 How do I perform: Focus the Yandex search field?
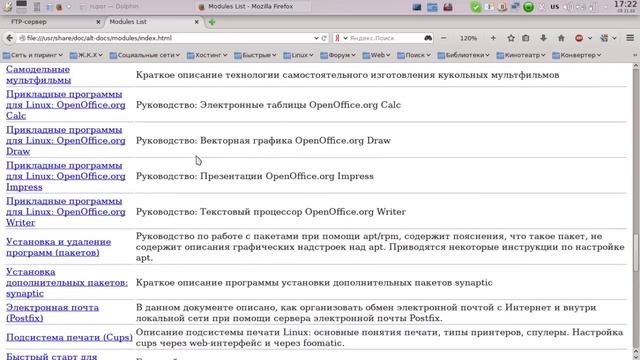tap(384, 38)
